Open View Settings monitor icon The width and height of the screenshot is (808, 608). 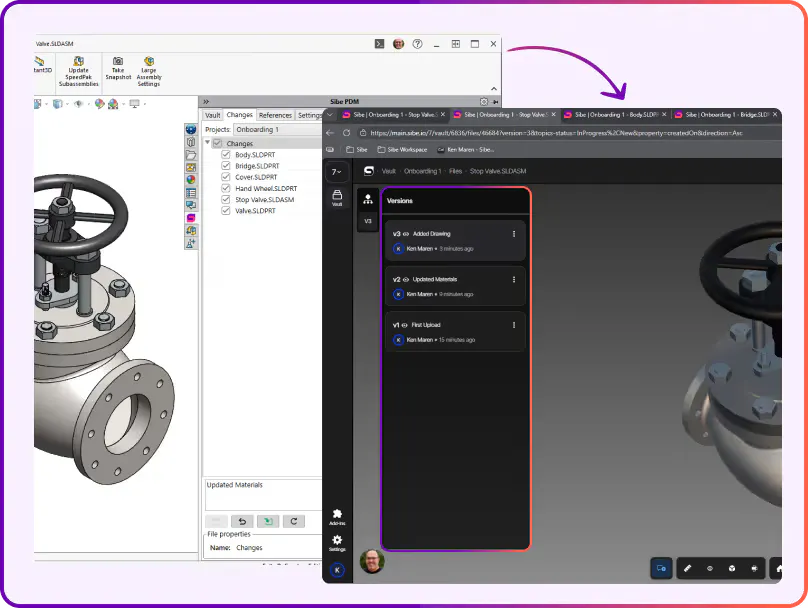point(134,104)
